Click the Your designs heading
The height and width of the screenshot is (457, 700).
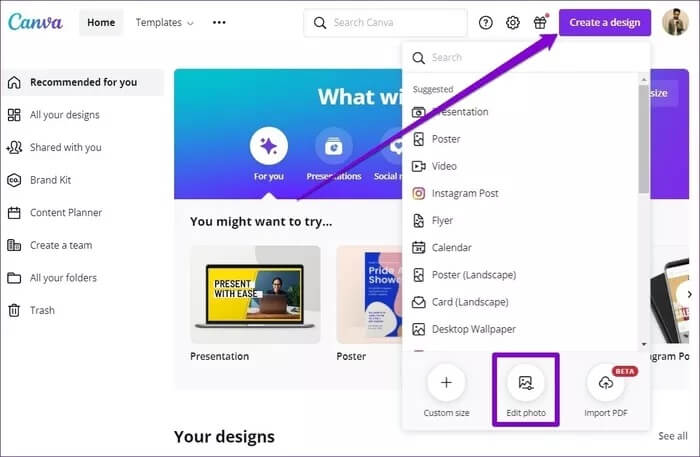(224, 436)
